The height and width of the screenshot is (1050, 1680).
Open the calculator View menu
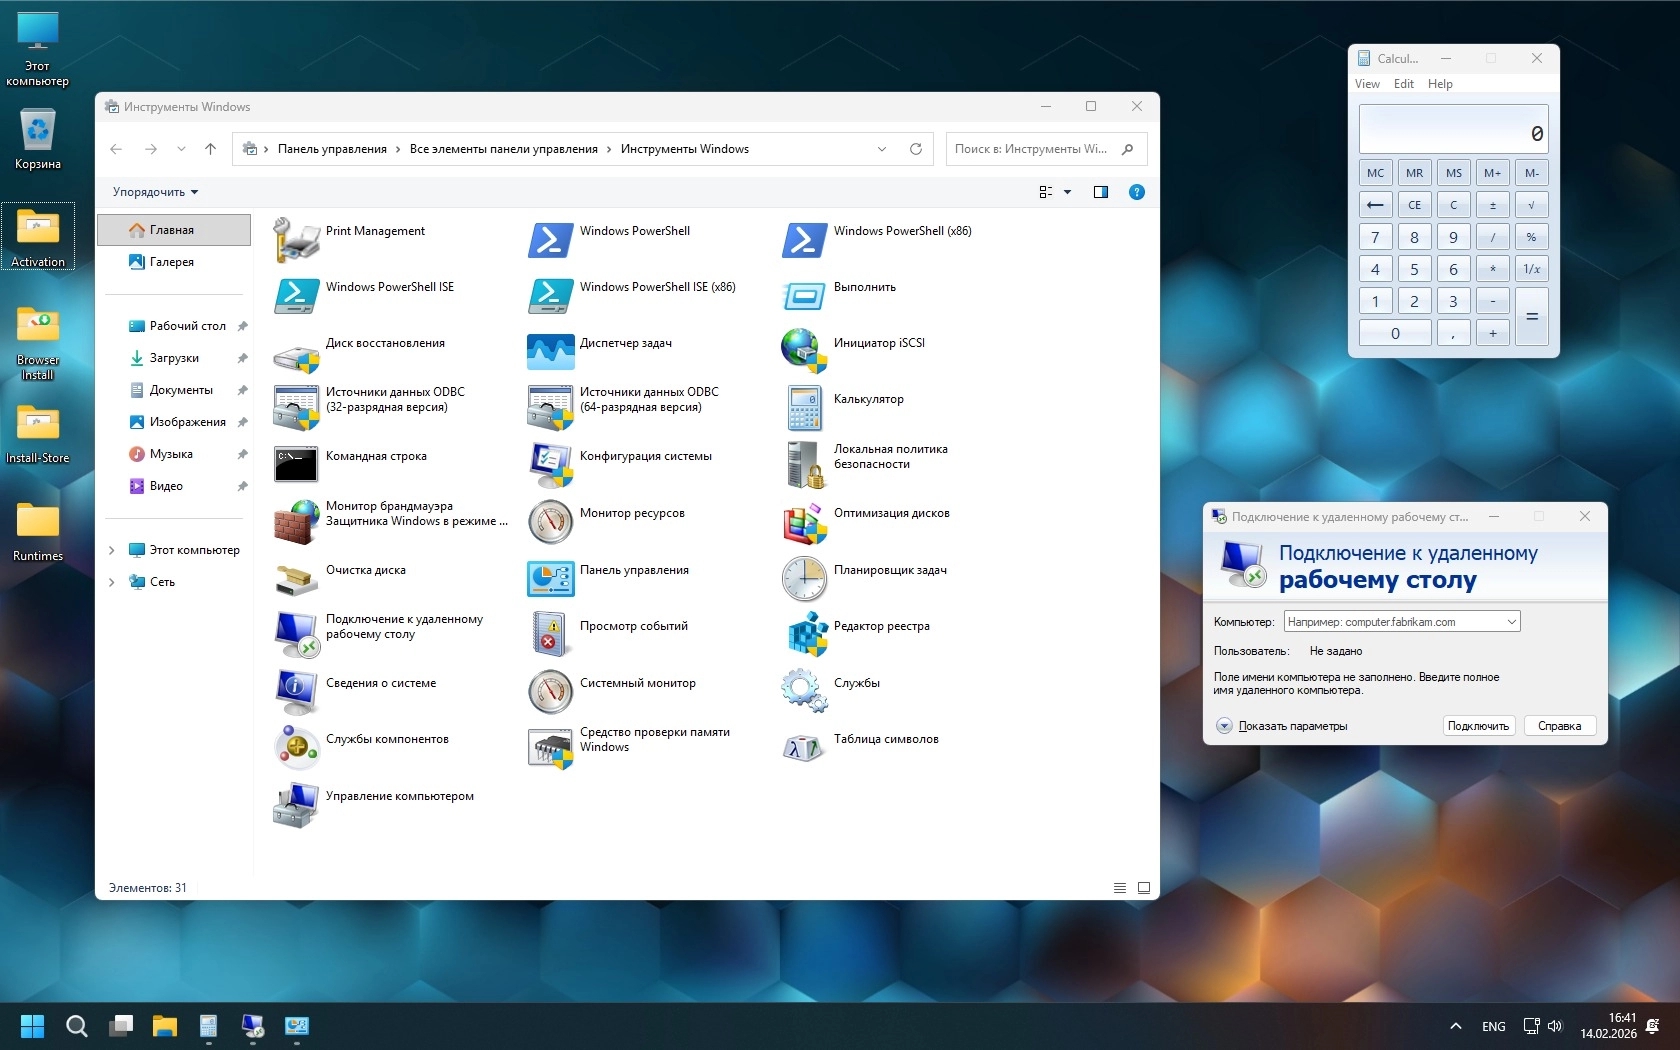pos(1367,84)
